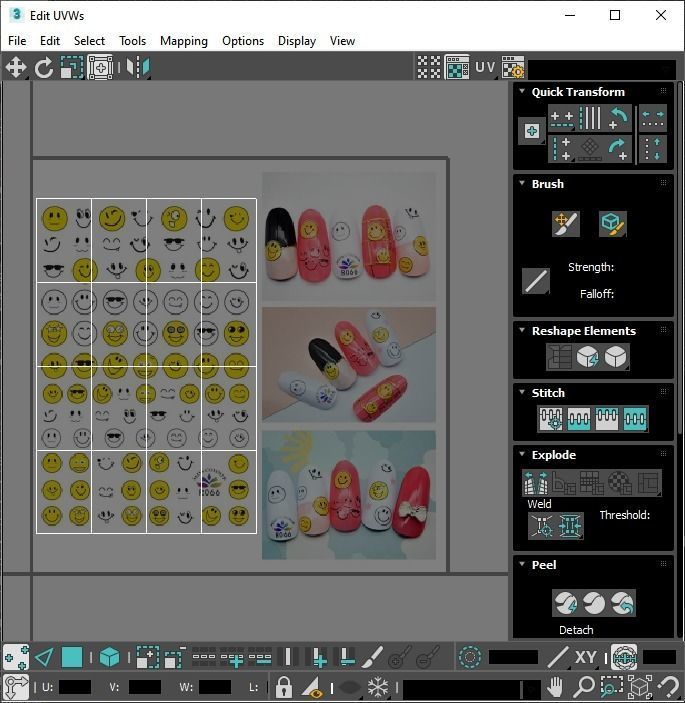Viewport: 685px width, 703px height.
Task: Collapse the Quick Transform rollout
Action: click(x=522, y=91)
